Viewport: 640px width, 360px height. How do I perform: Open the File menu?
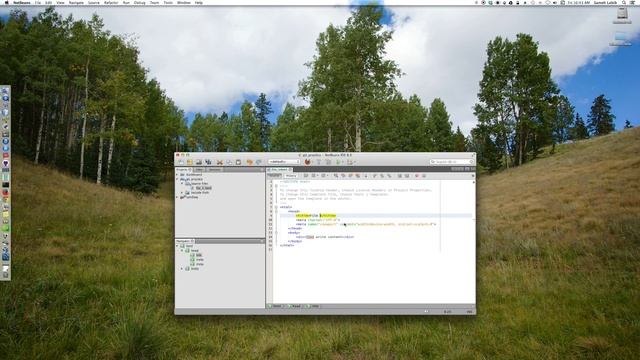(x=38, y=2)
